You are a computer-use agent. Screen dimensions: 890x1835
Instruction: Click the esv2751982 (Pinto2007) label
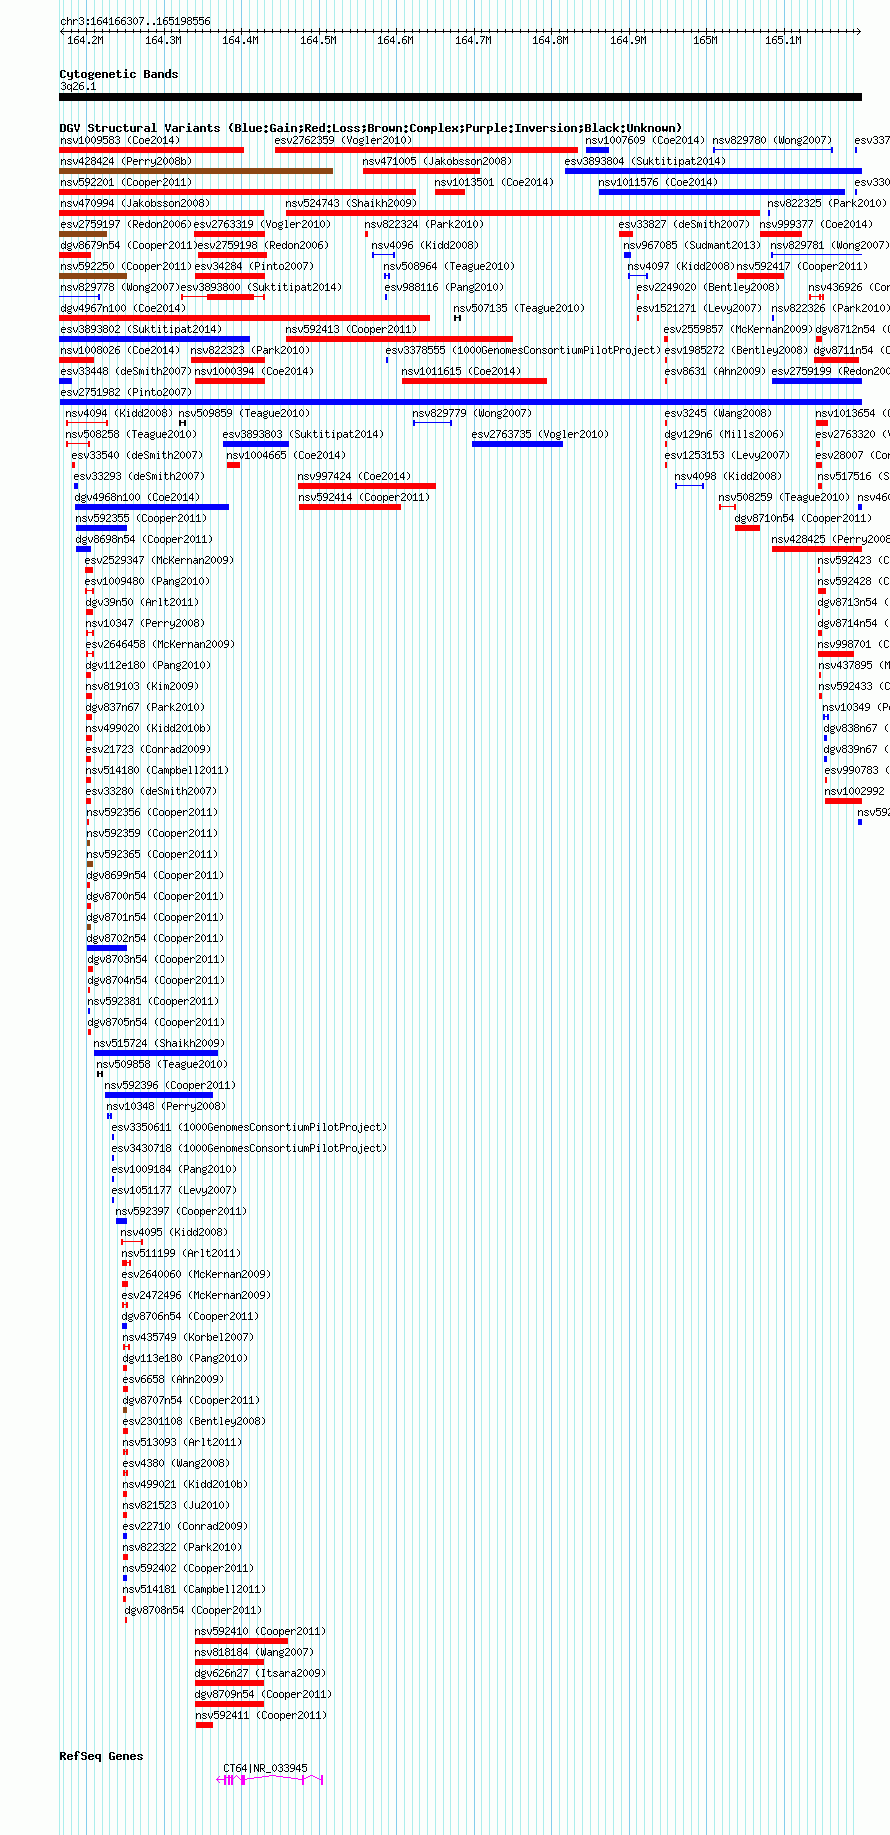(x=126, y=392)
